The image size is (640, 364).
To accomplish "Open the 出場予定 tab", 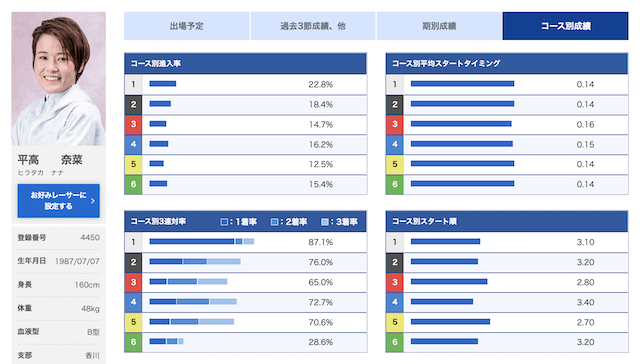I will pos(187,26).
